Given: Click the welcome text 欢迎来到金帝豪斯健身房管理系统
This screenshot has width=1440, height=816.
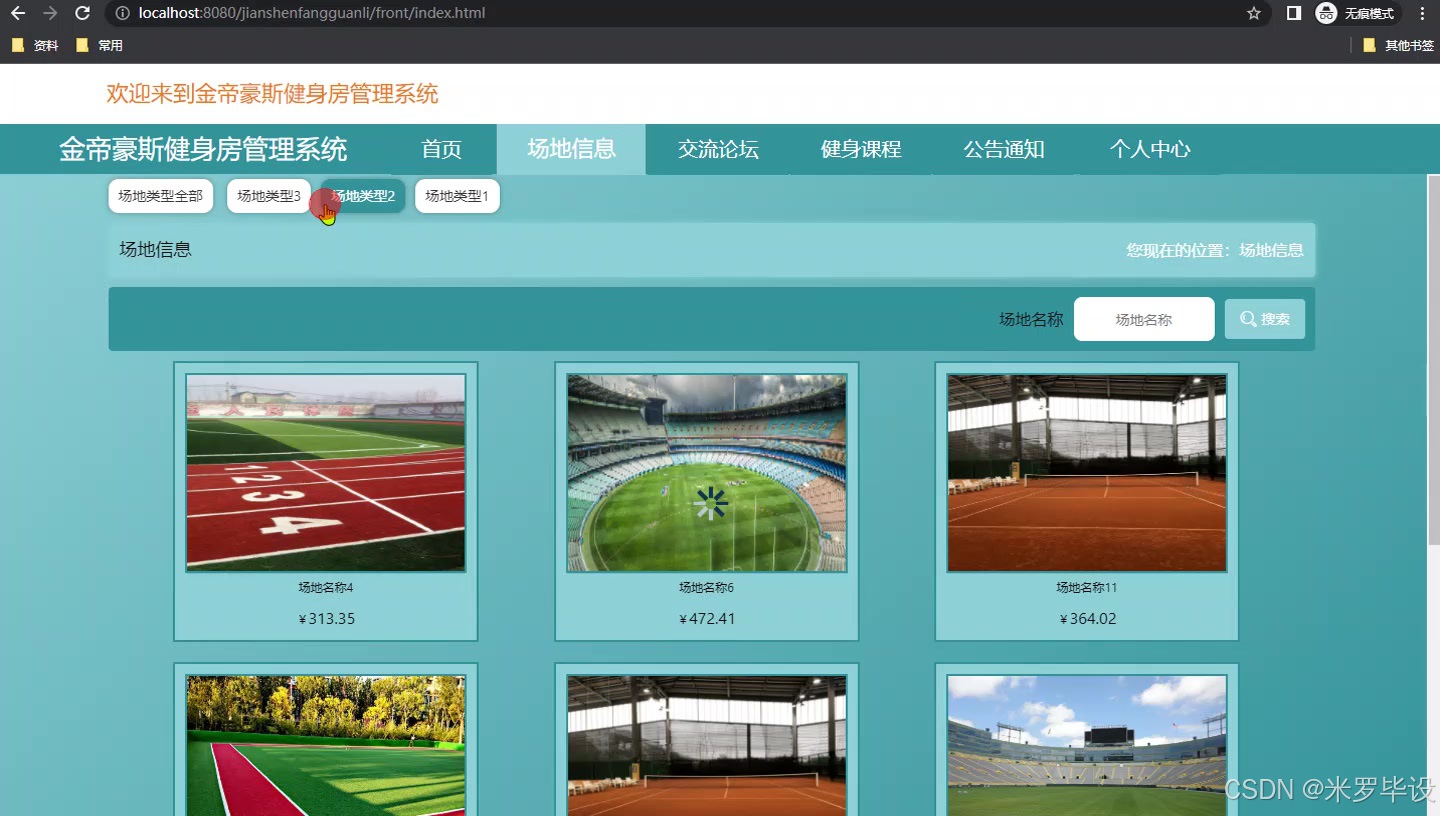Looking at the screenshot, I should (x=272, y=94).
